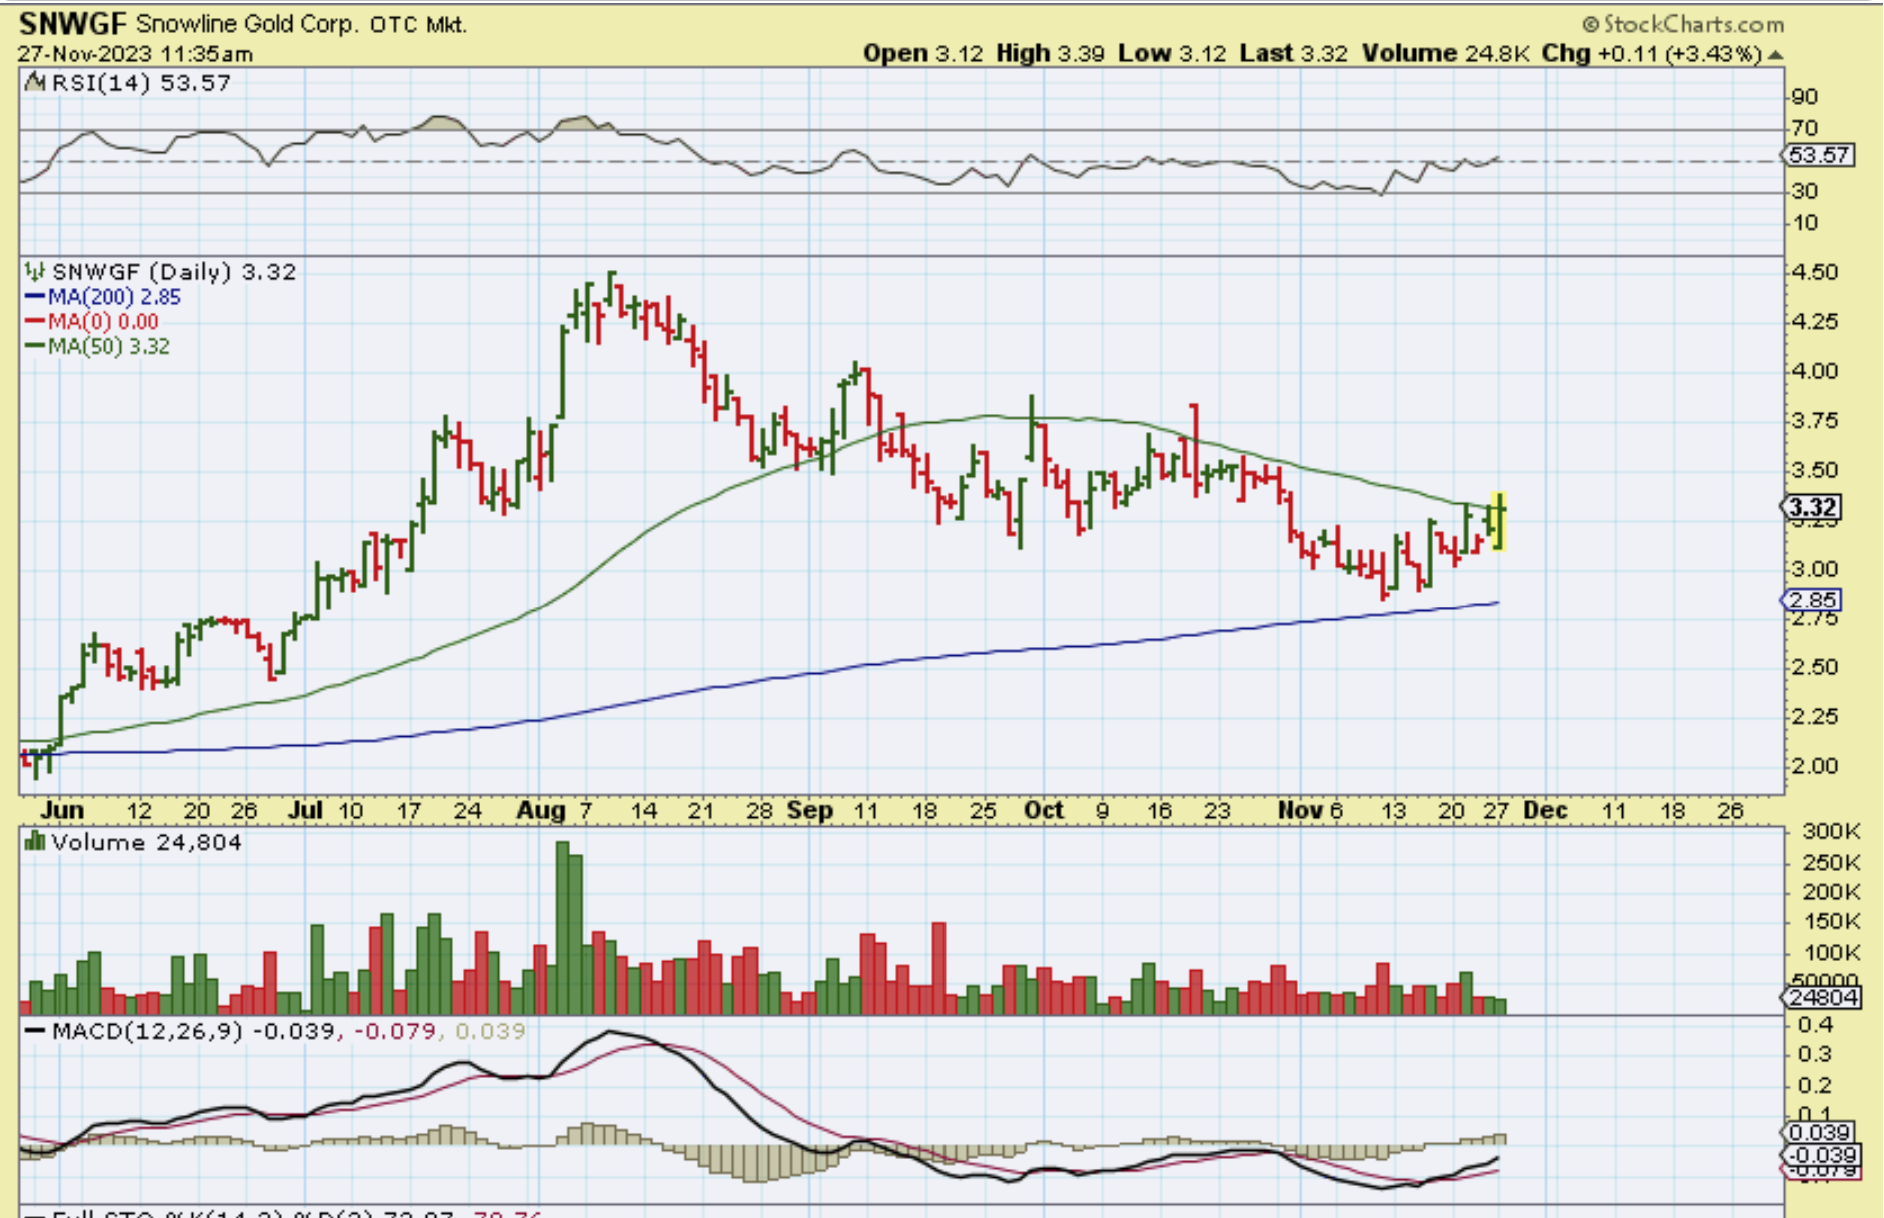Screen dimensions: 1884x1218
Task: Click the yellow highlighted latest price bar
Action: click(x=1499, y=520)
